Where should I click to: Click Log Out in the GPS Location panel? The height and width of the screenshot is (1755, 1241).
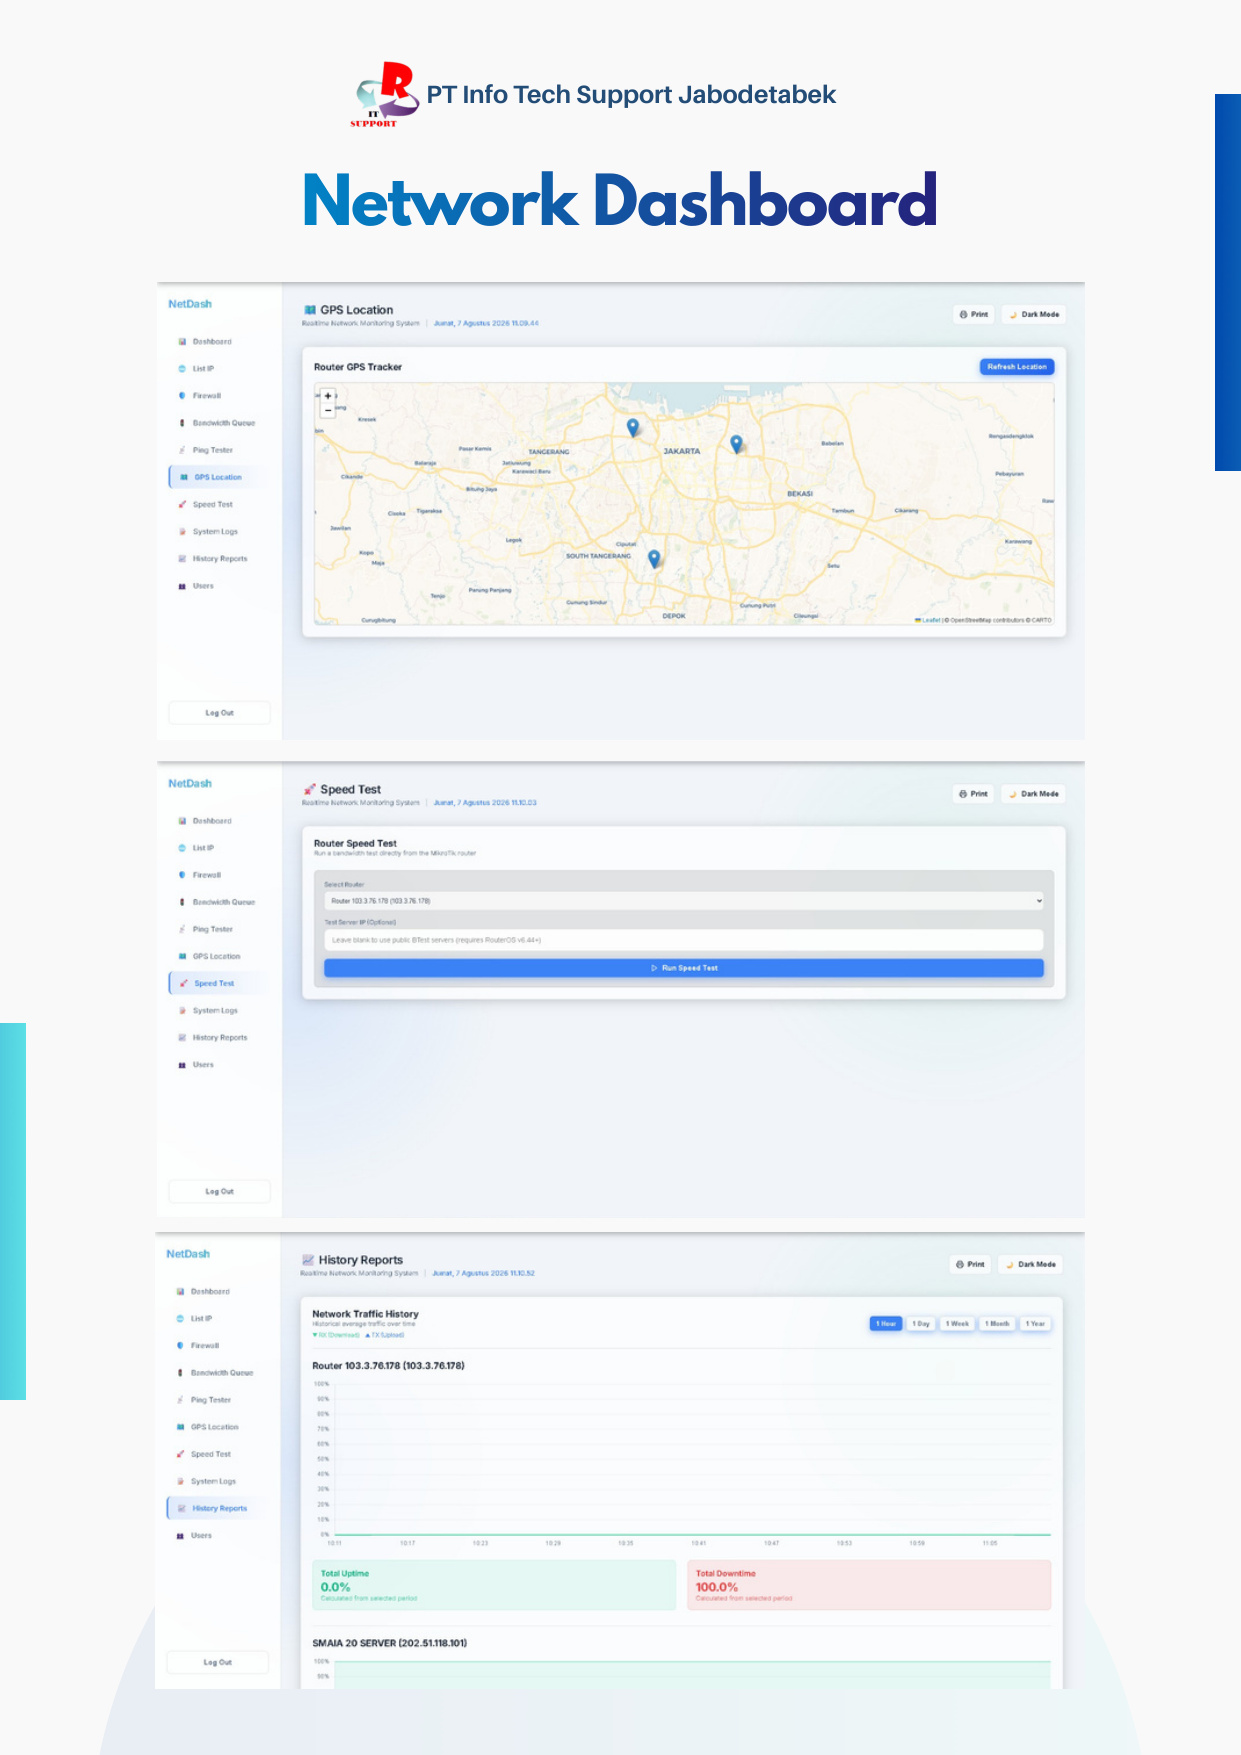point(219,713)
